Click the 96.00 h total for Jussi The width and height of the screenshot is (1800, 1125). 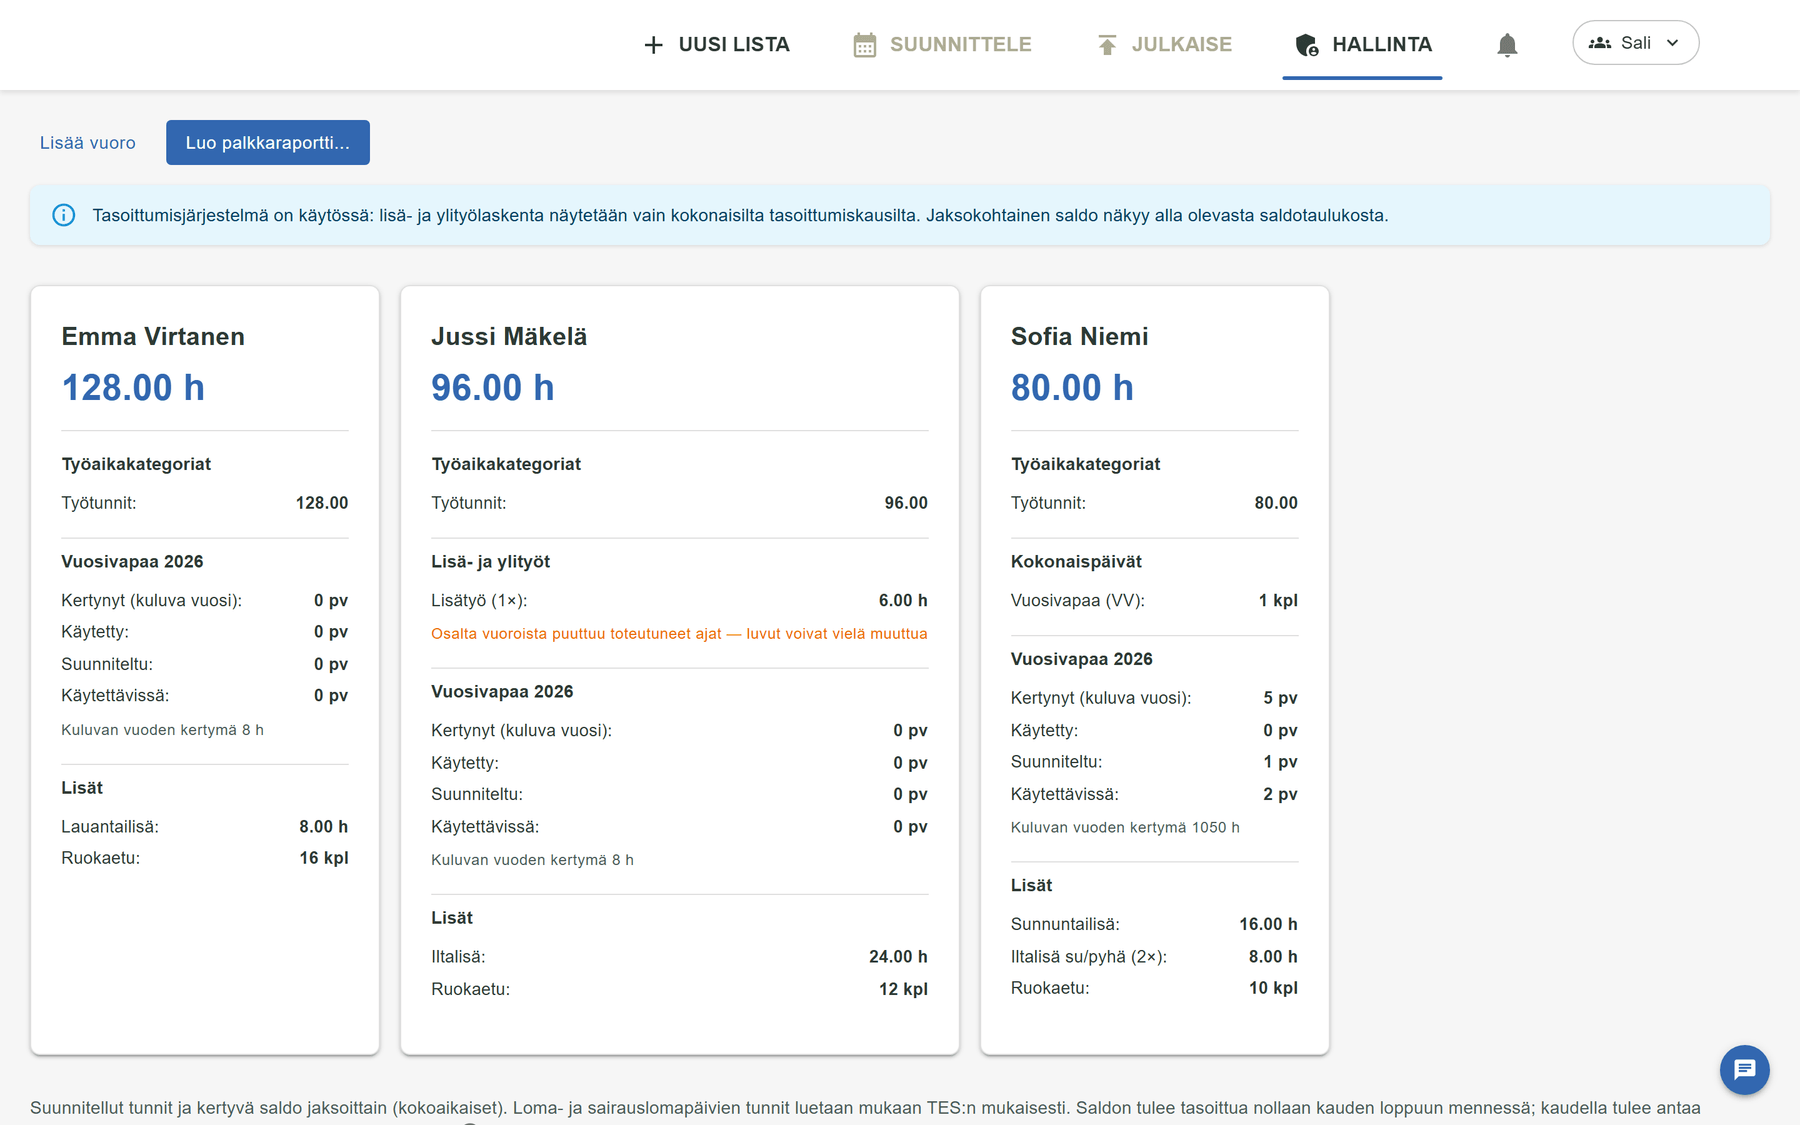click(x=493, y=388)
